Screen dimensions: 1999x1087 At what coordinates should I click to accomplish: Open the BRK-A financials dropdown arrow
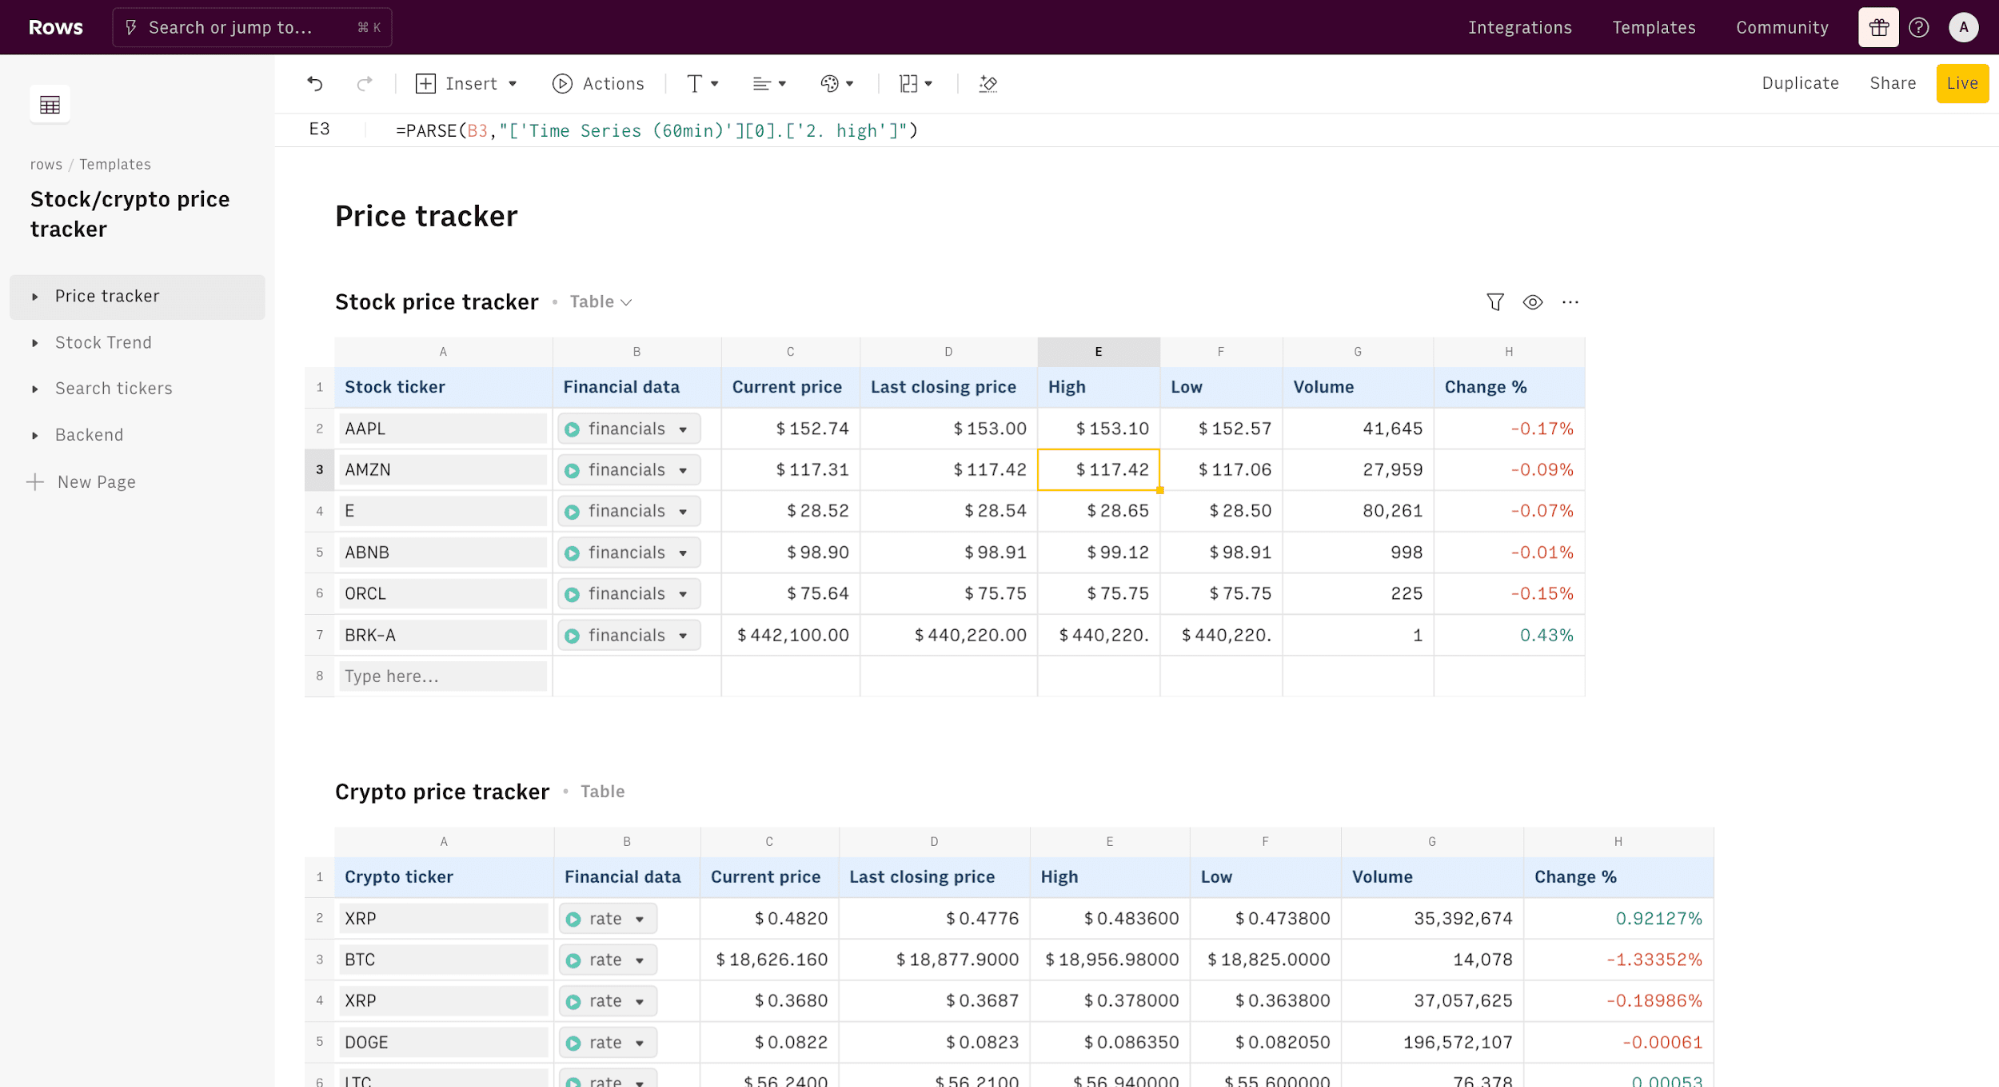[x=683, y=636]
